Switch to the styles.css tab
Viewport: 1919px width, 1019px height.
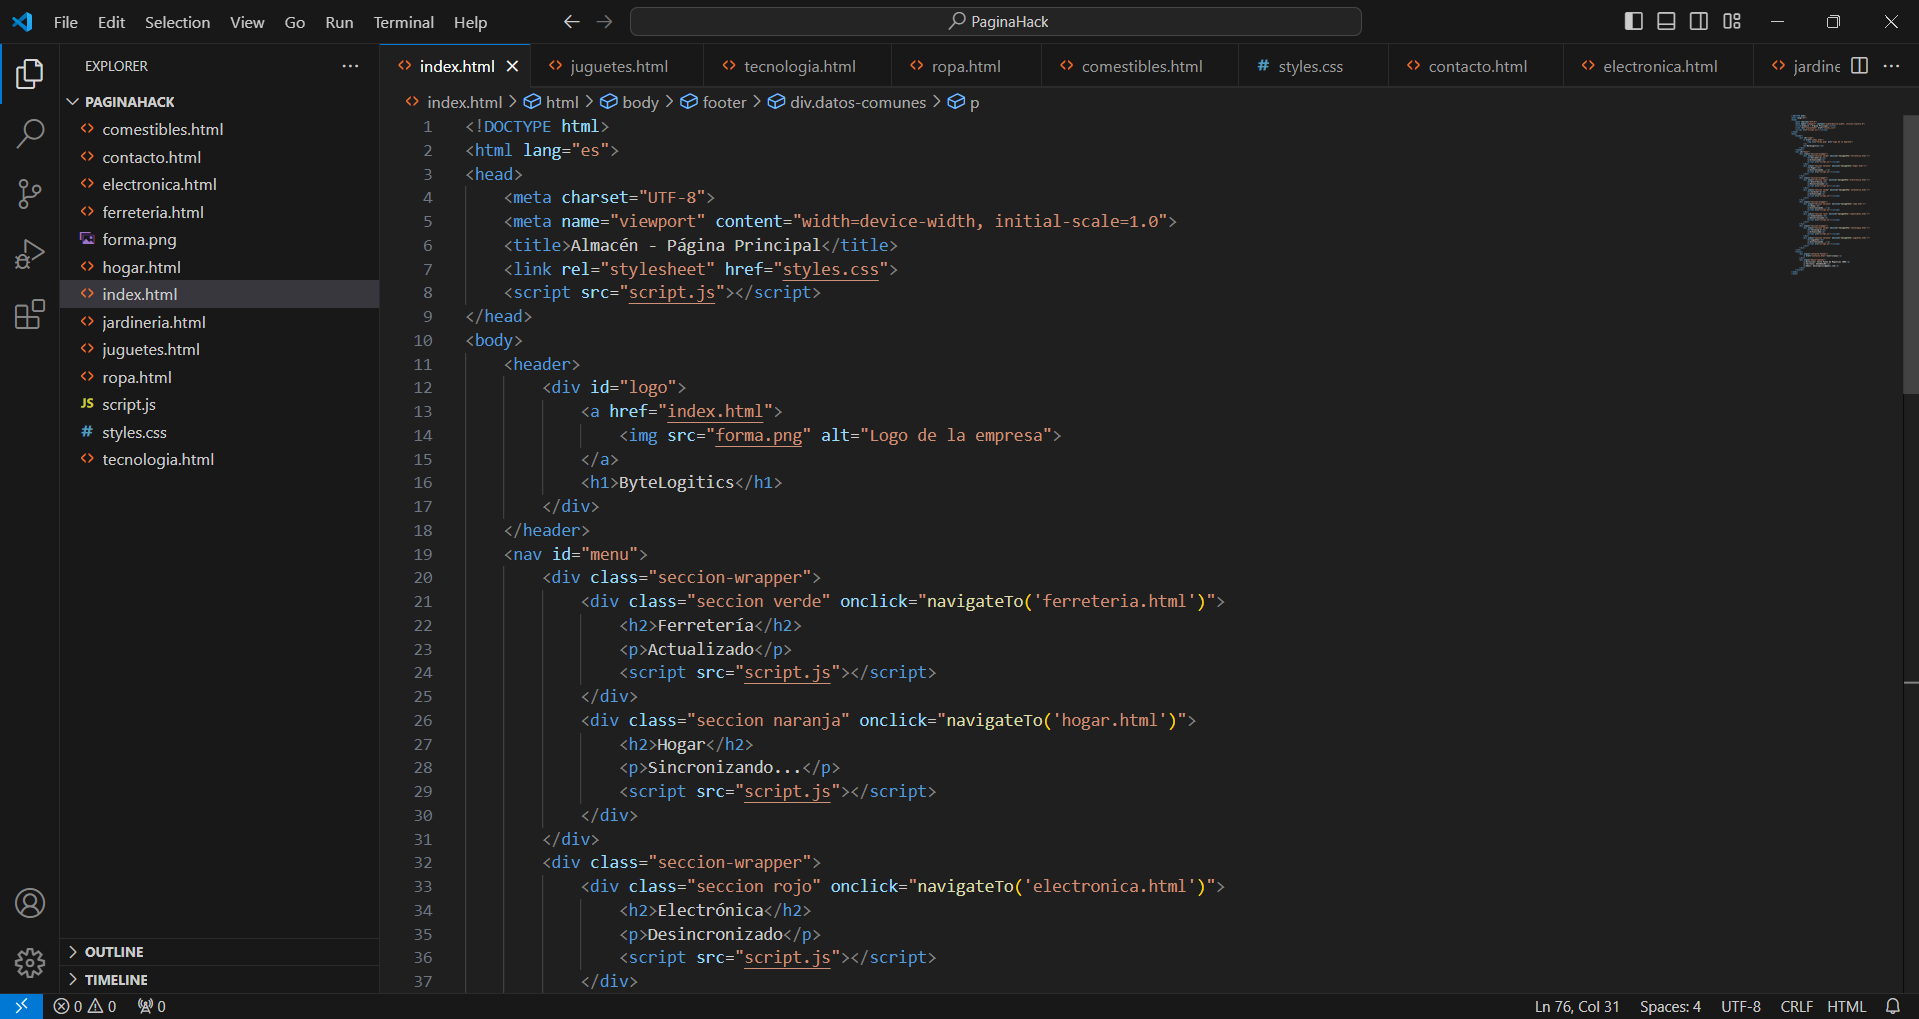coord(1309,66)
